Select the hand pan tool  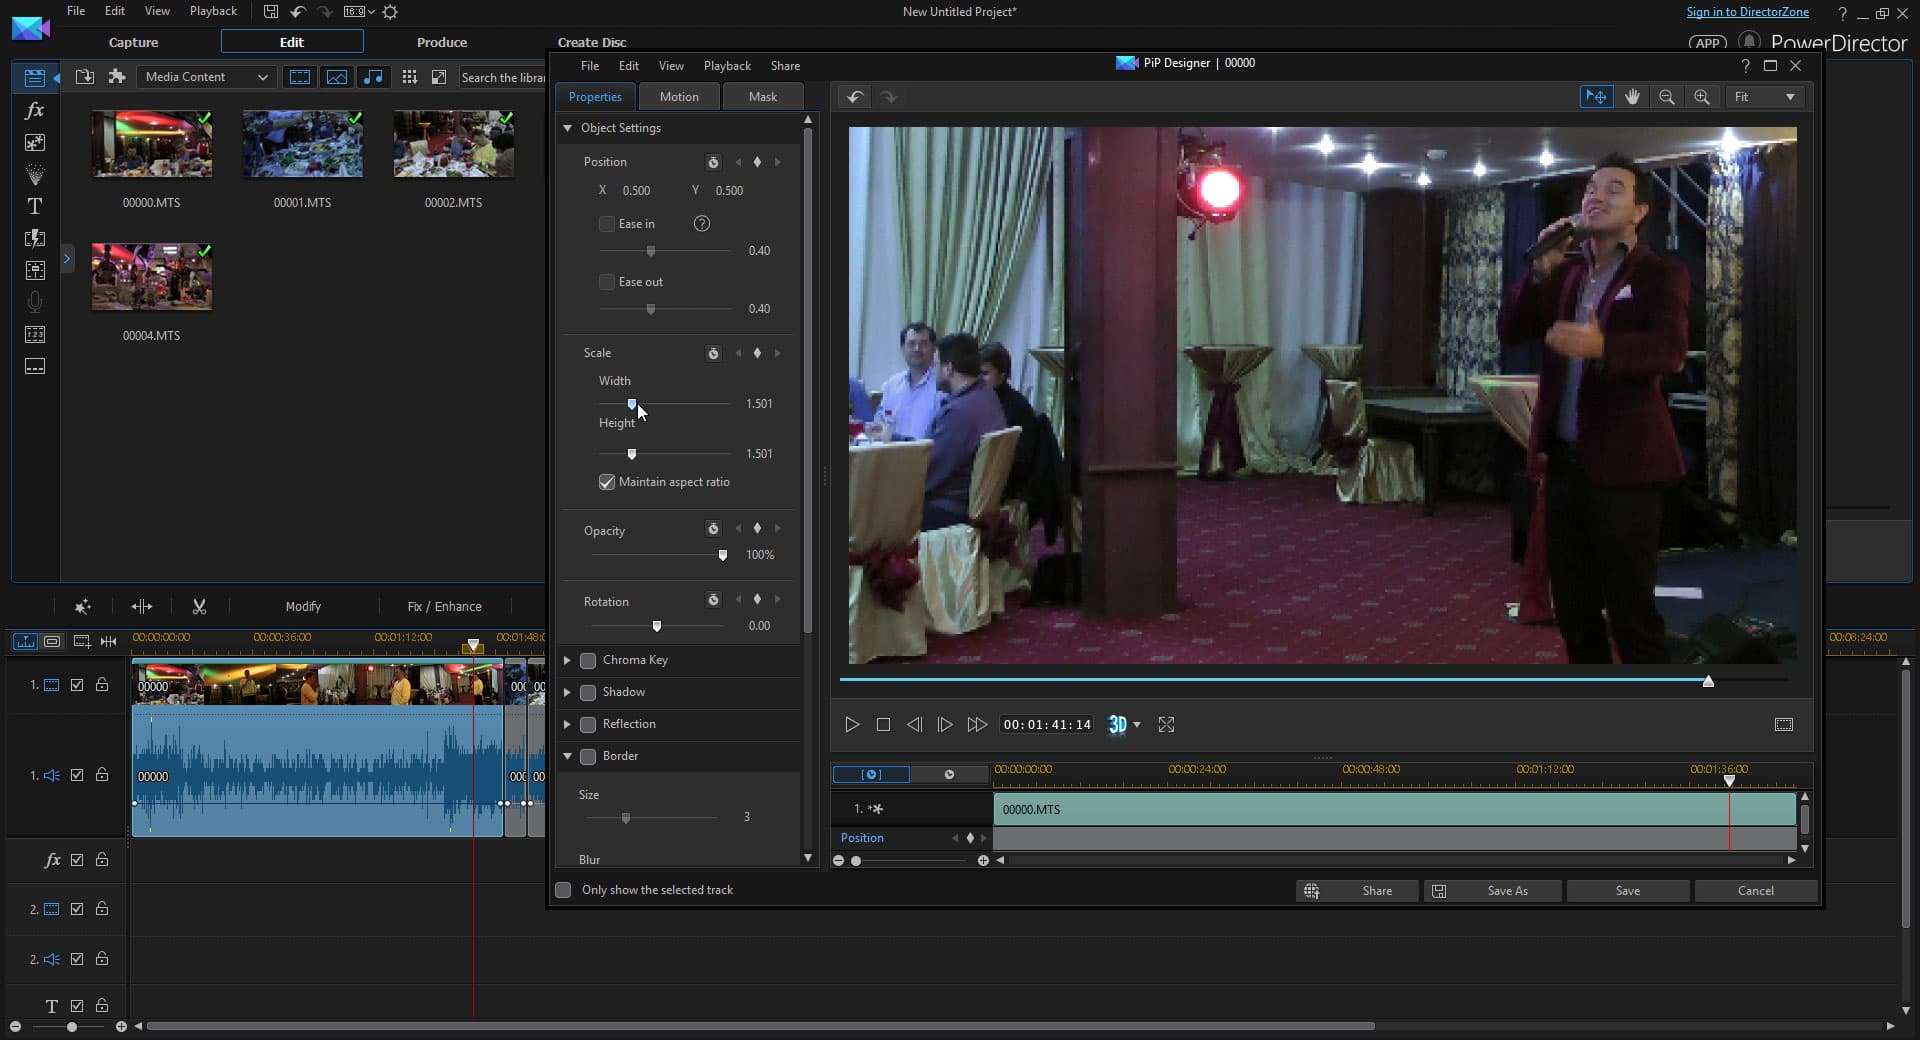(1632, 97)
